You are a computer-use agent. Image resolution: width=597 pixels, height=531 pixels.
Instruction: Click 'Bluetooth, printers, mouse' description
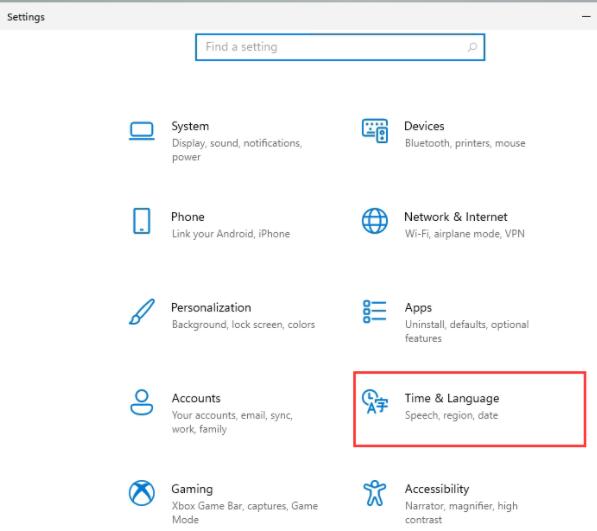coord(465,144)
